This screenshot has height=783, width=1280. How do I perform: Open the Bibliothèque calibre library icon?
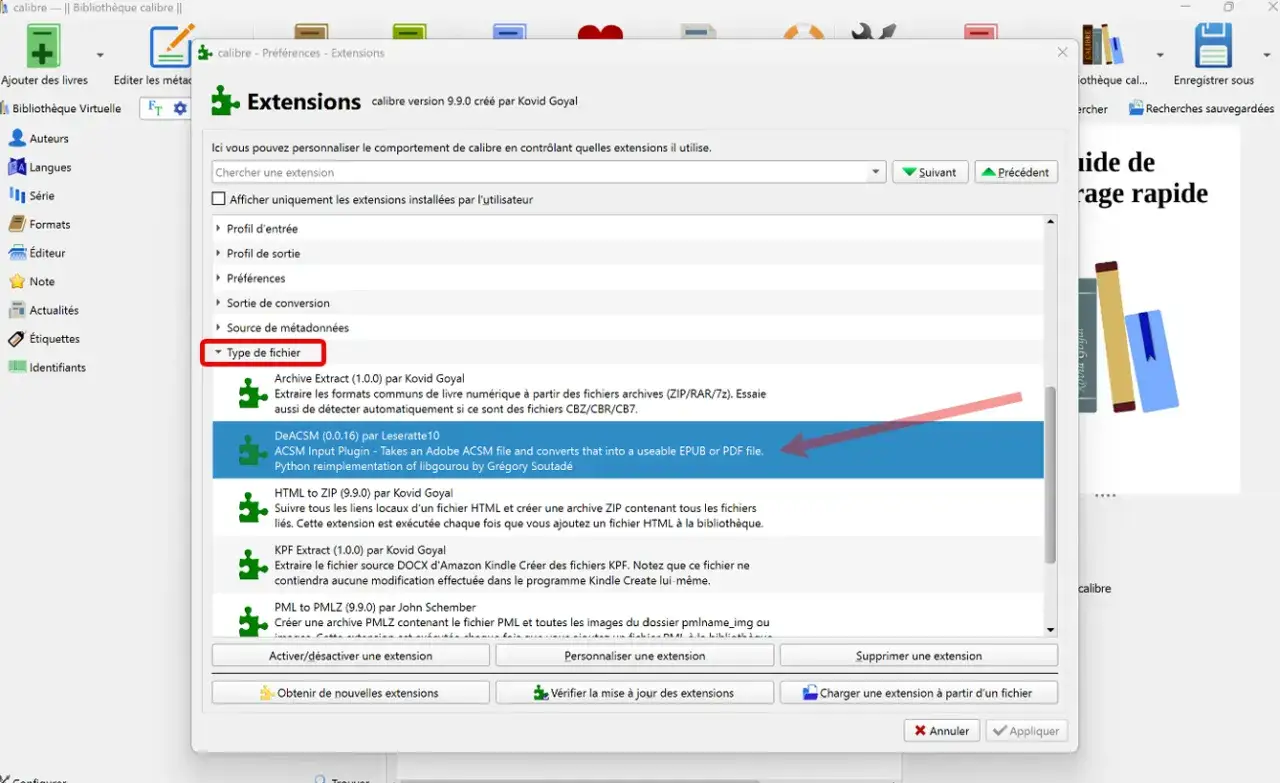(1102, 46)
